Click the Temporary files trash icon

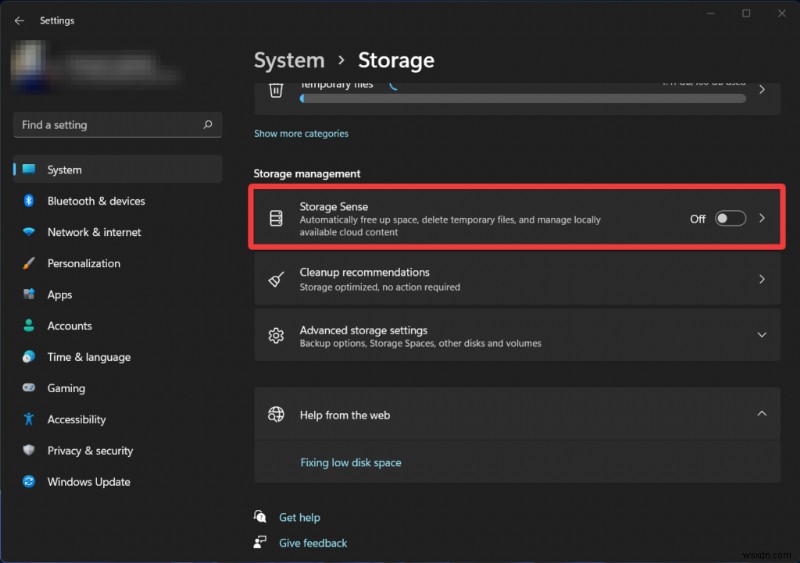tap(276, 90)
